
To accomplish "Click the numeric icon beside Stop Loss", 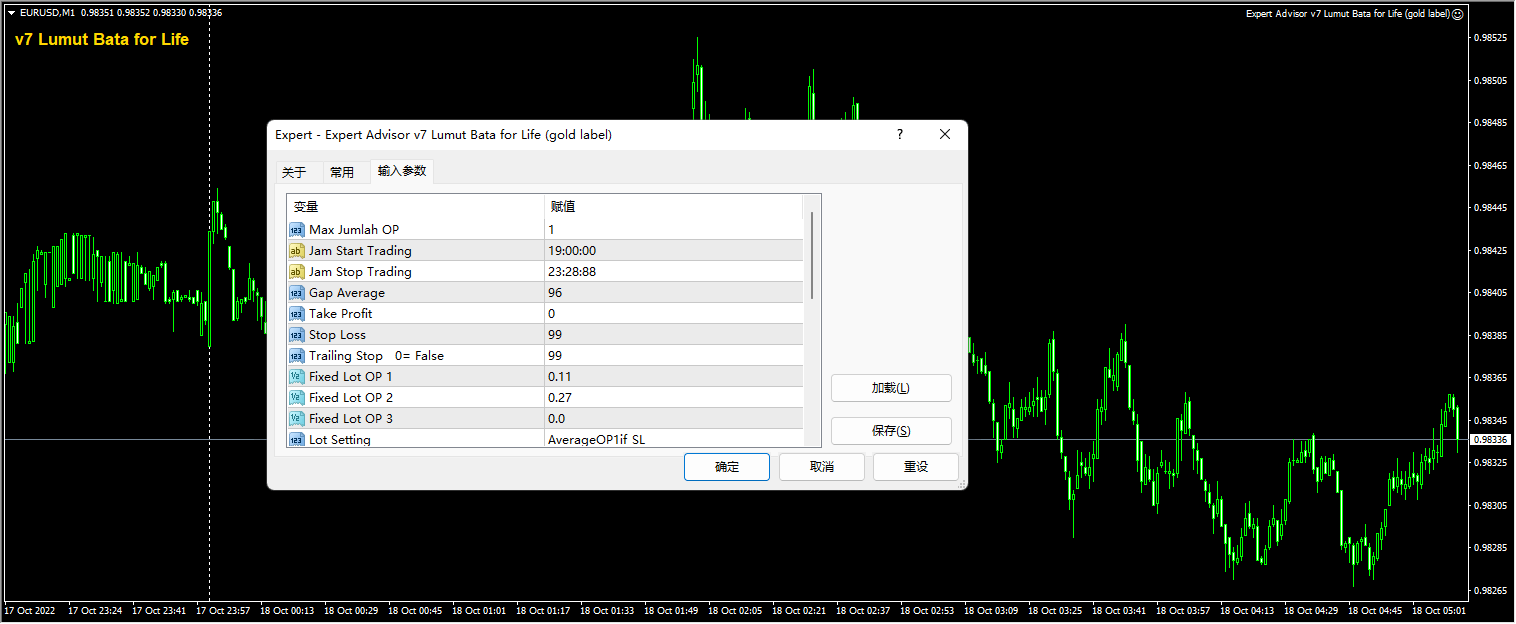I will [x=296, y=334].
